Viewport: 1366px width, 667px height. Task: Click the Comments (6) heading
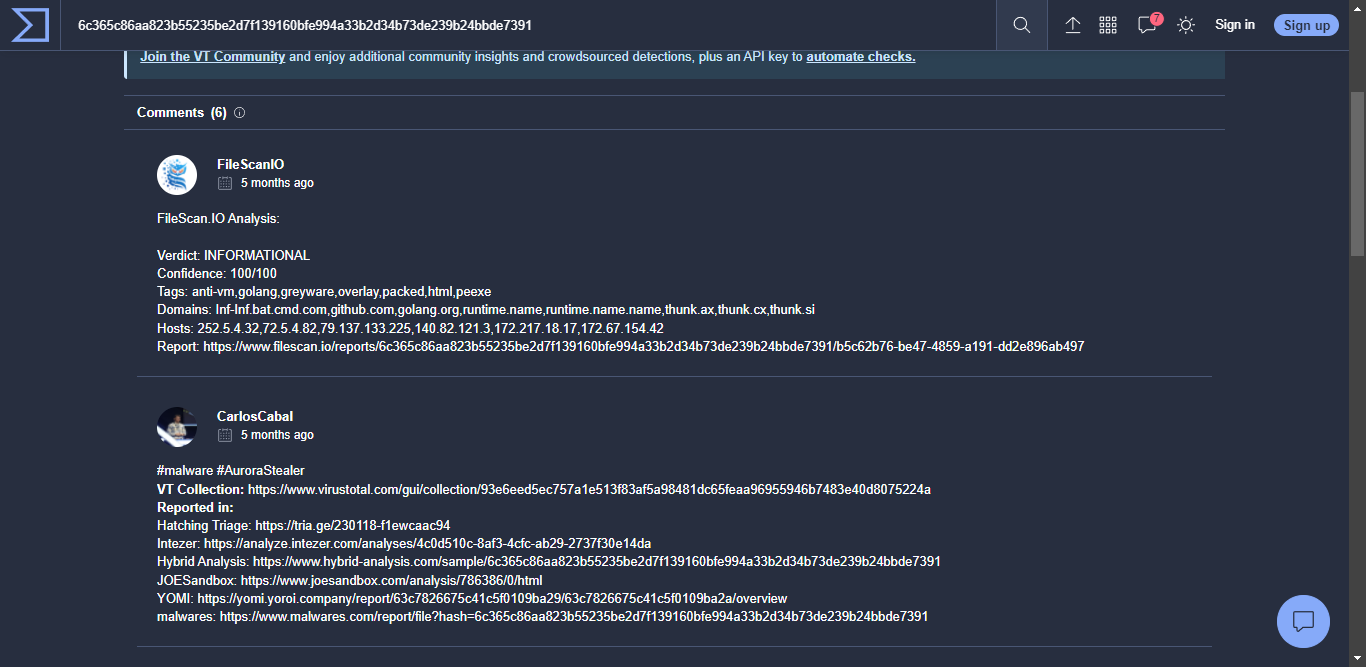[x=181, y=113]
